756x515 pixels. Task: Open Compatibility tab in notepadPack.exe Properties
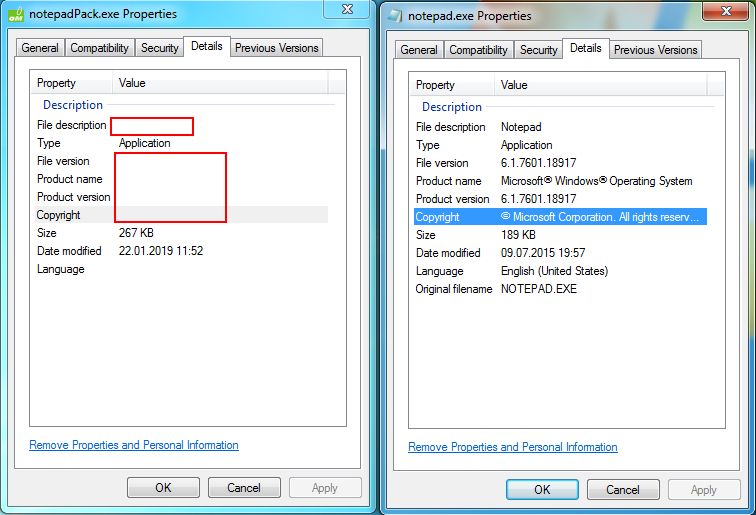[99, 48]
